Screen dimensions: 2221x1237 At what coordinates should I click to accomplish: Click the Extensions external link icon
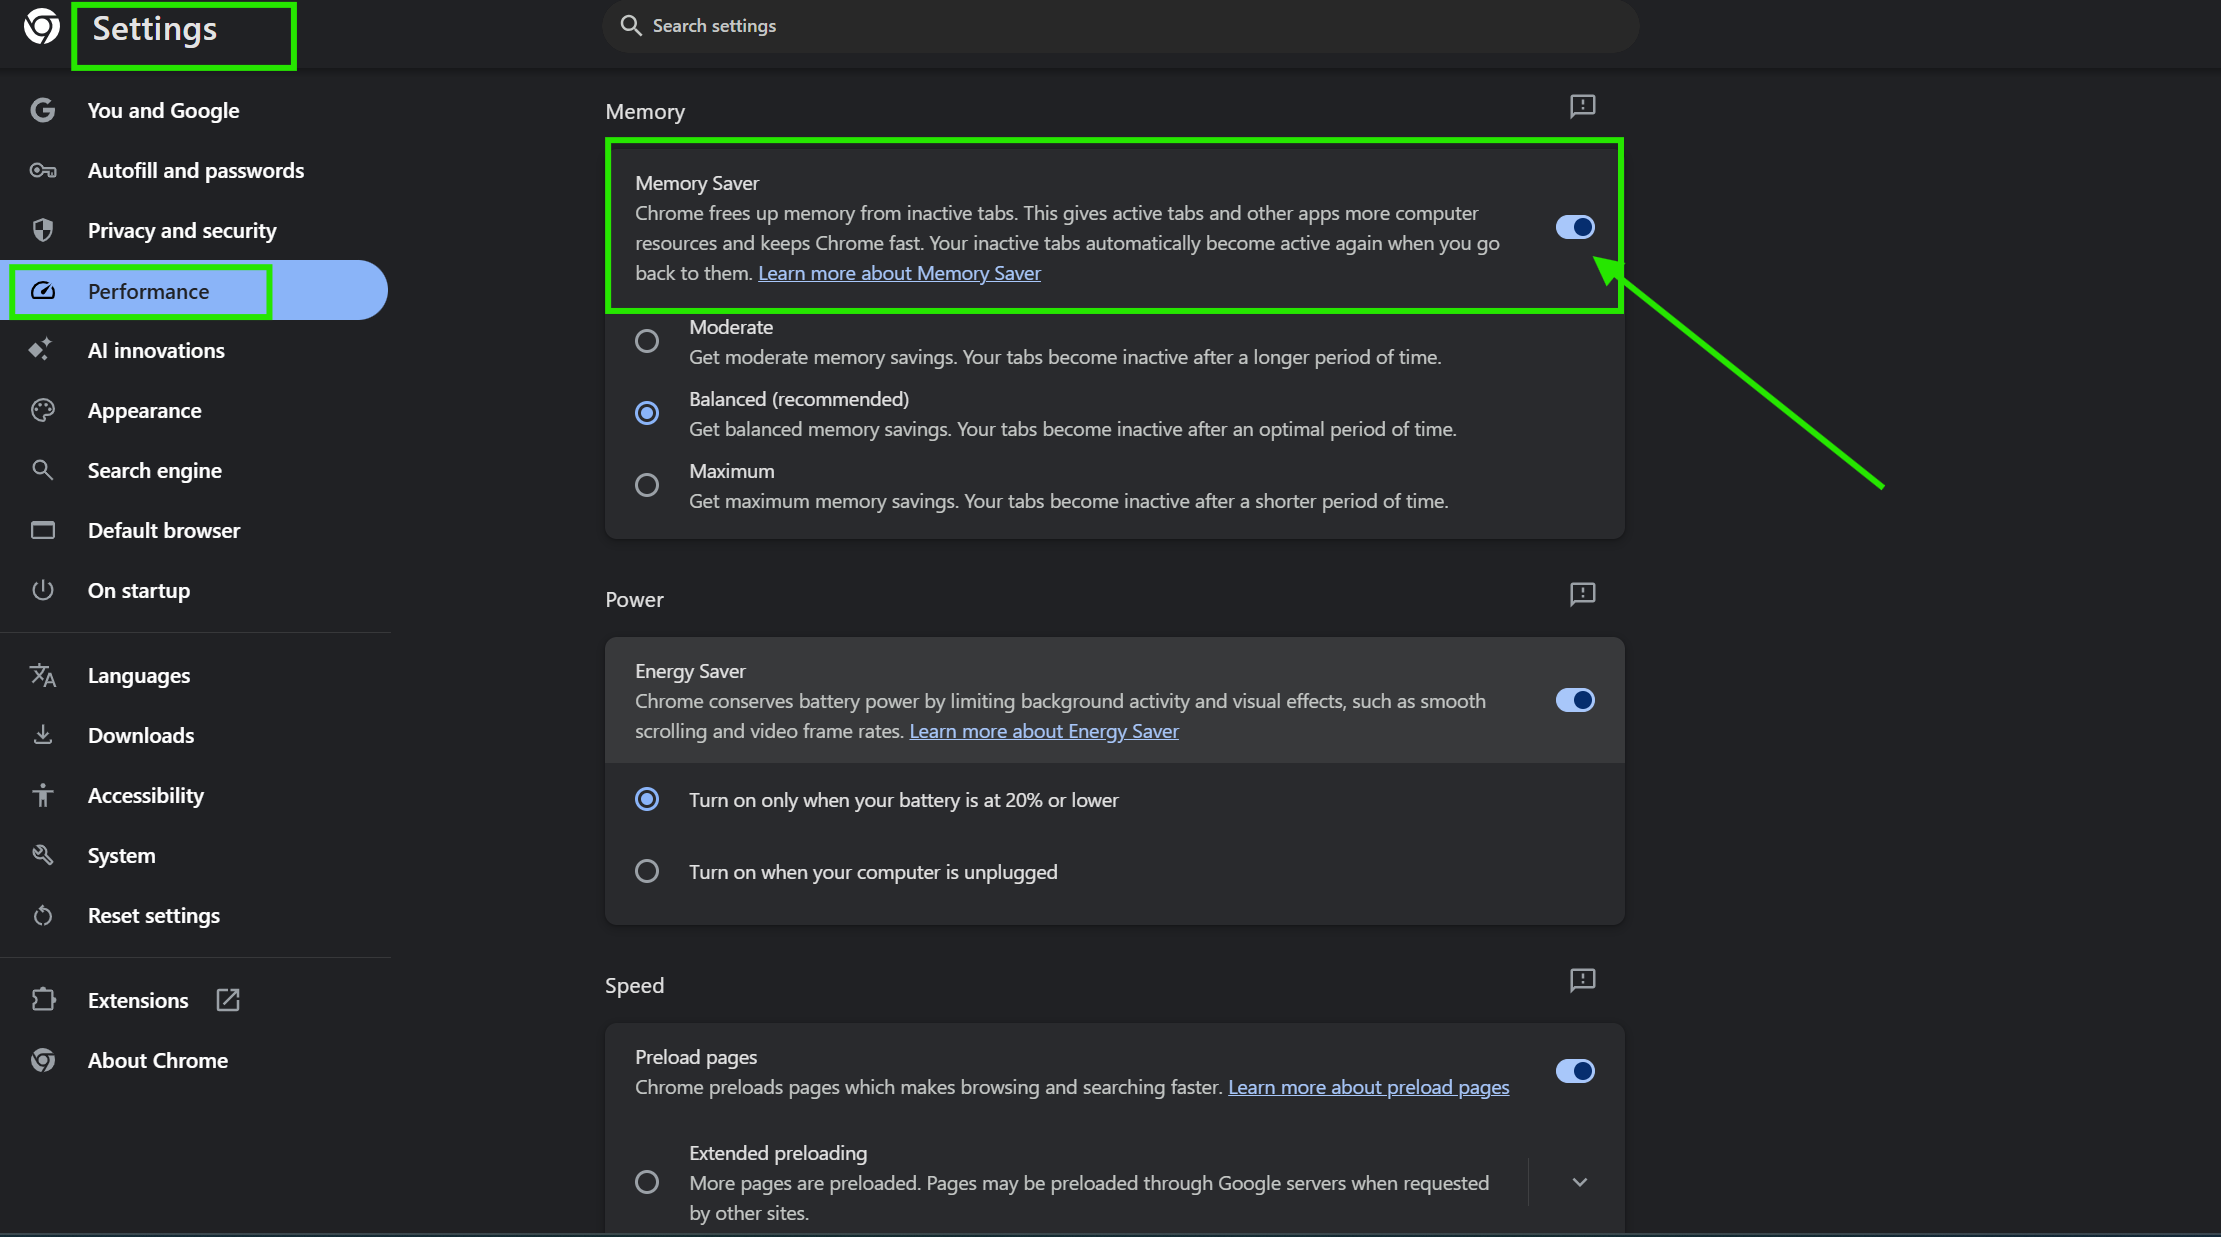tap(228, 1000)
